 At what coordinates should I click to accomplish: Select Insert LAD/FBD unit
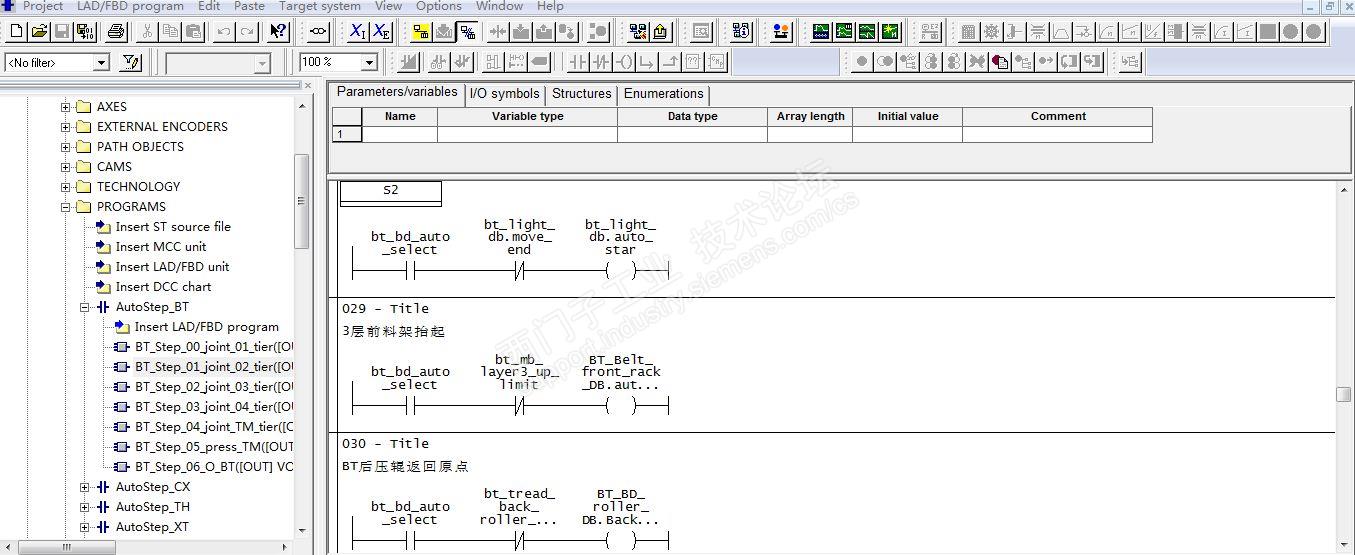(x=172, y=267)
